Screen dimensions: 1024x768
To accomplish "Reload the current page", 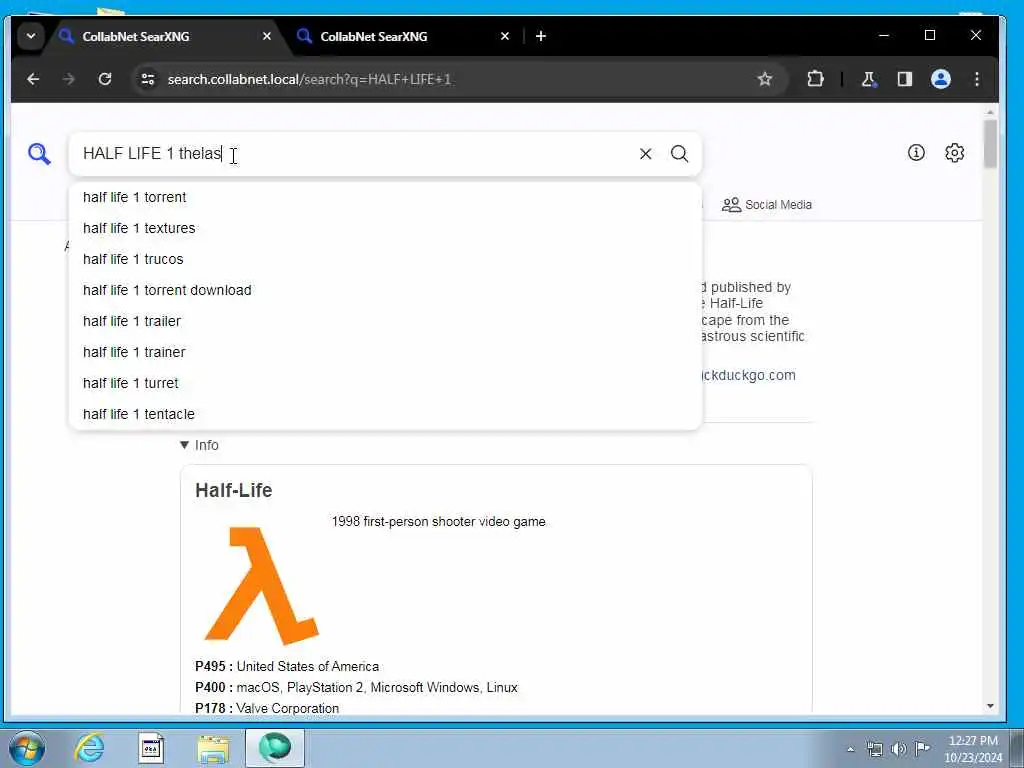I will (104, 79).
